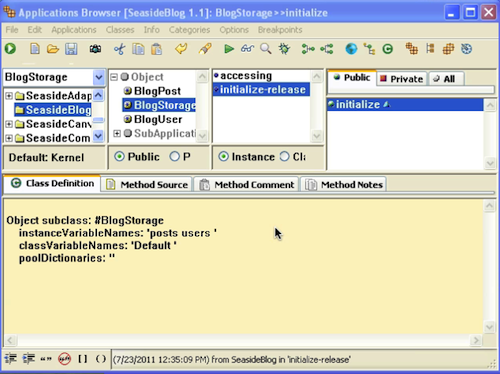Click the green play execute icon

pyautogui.click(x=229, y=49)
